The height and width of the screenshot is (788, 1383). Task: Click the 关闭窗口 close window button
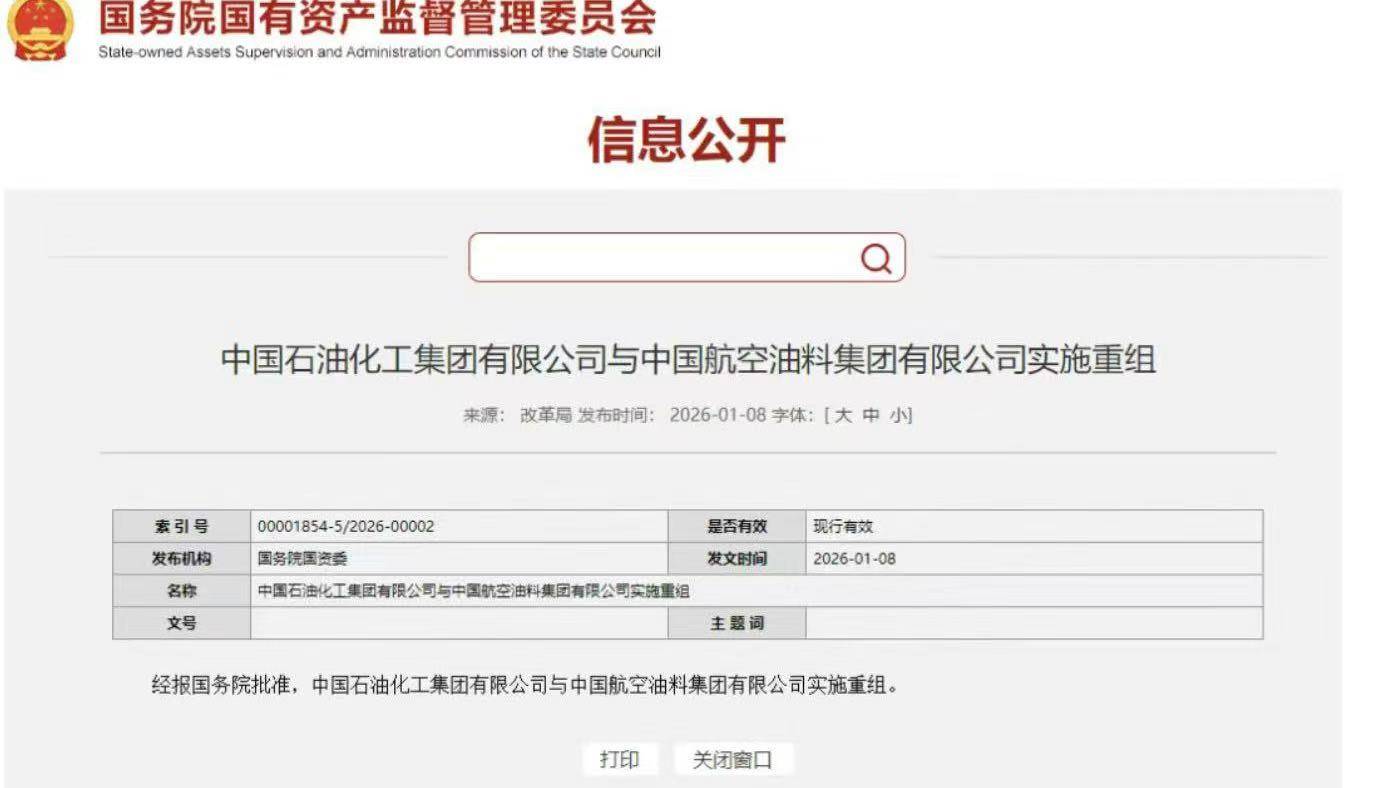coord(733,760)
